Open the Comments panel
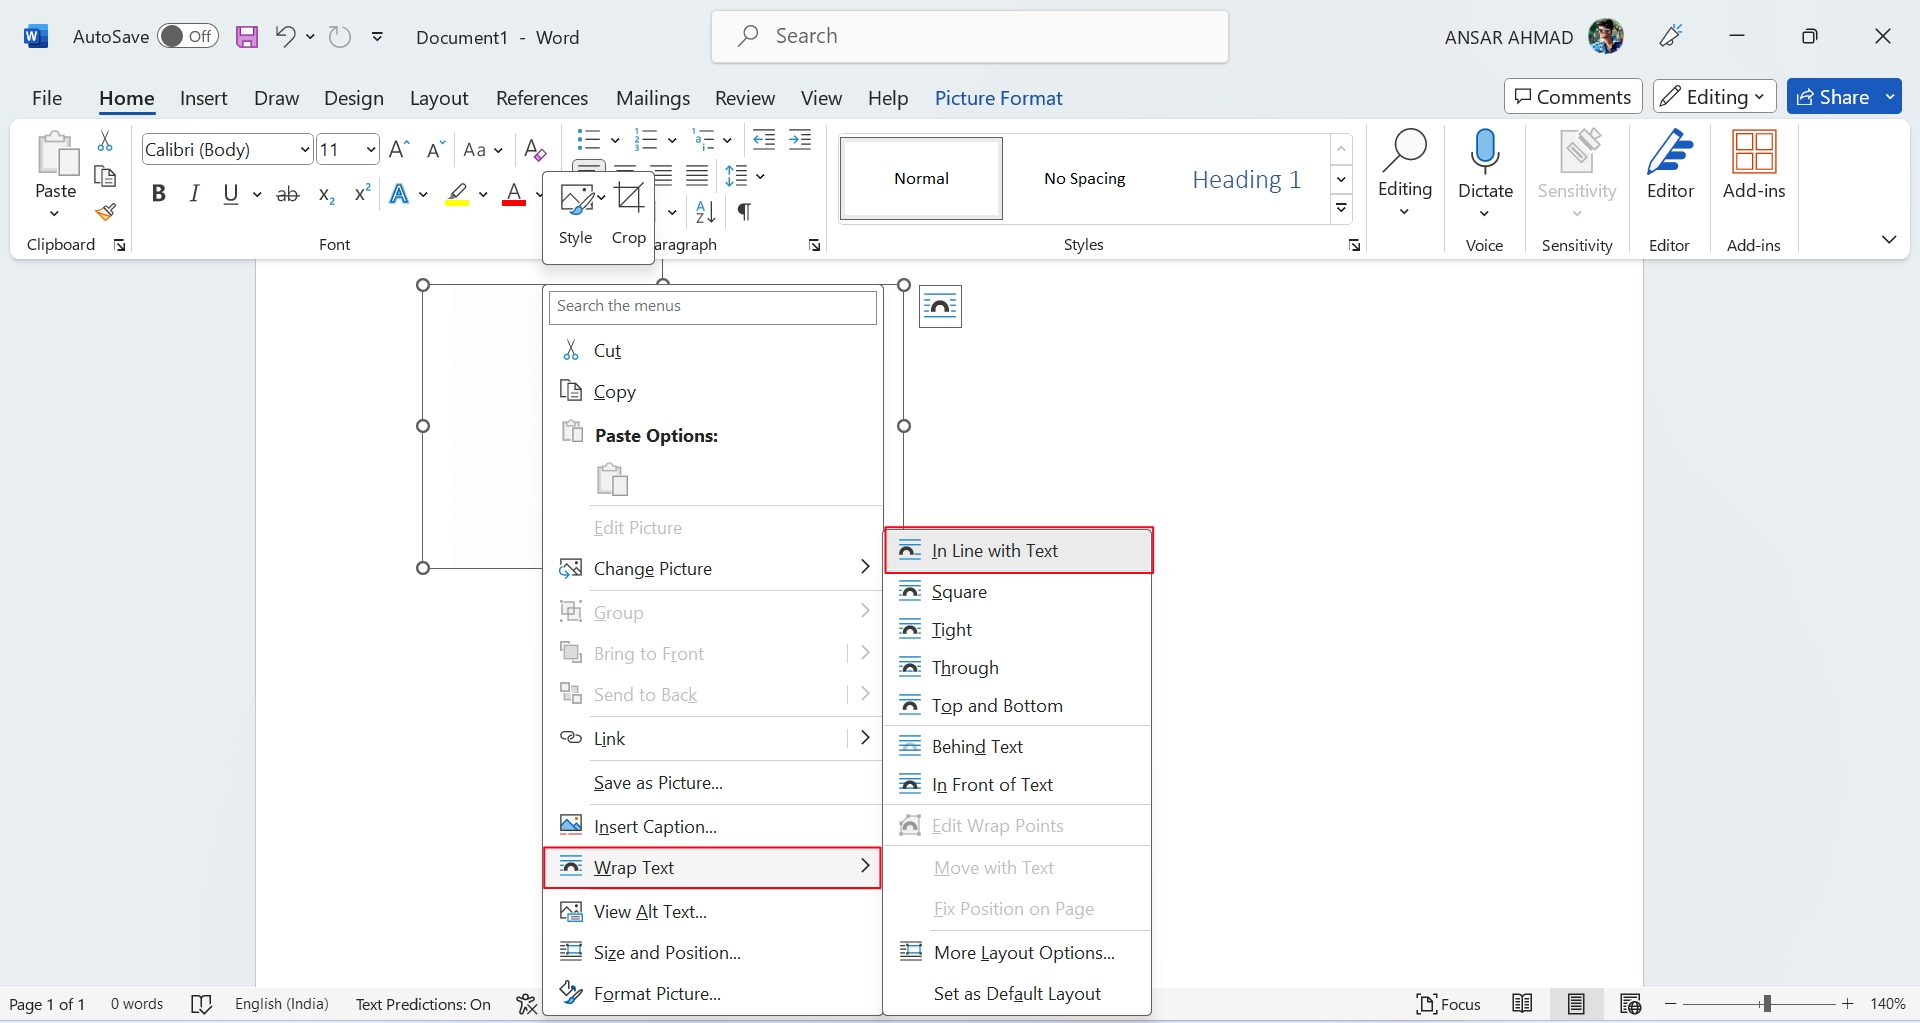Image resolution: width=1920 pixels, height=1023 pixels. 1572,96
